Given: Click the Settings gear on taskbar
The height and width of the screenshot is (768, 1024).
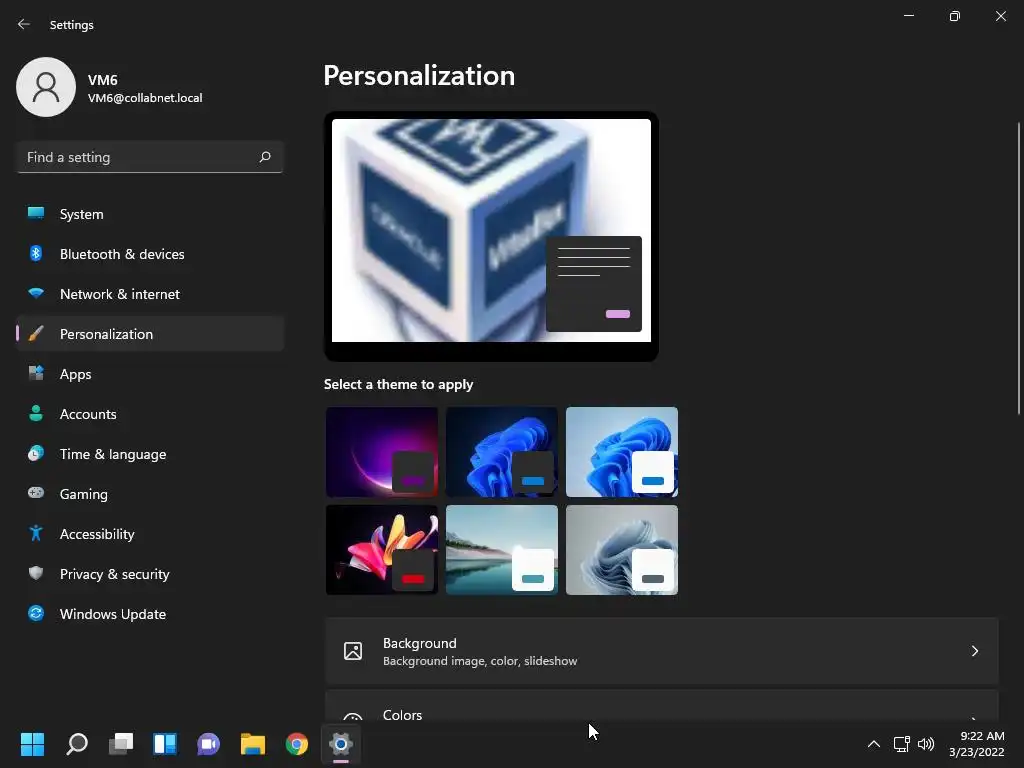Looking at the screenshot, I should [341, 744].
